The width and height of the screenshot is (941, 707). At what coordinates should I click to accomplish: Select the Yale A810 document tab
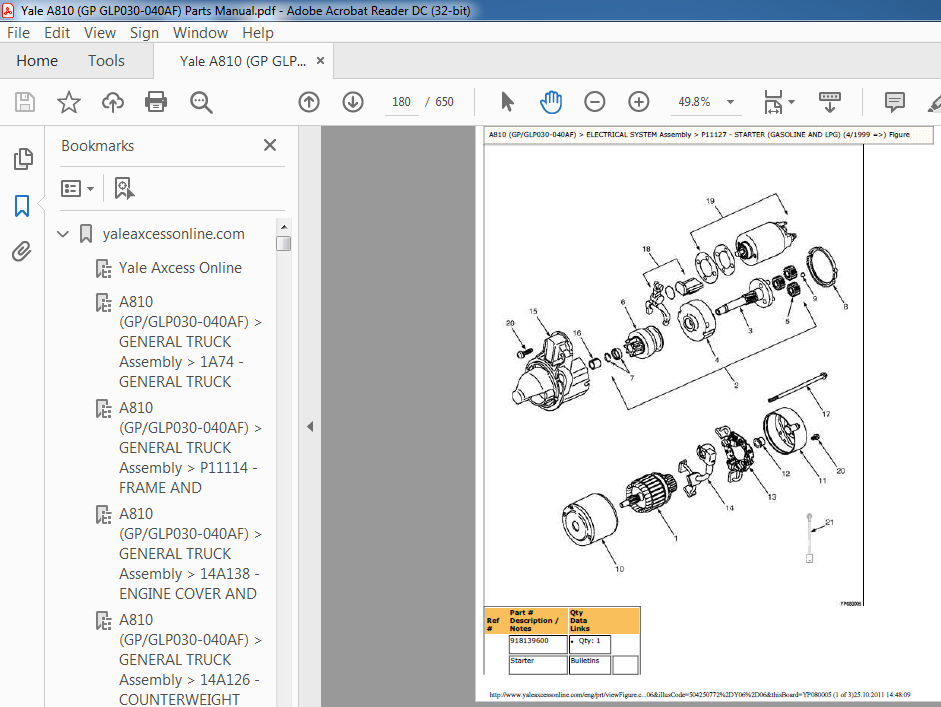coord(243,61)
